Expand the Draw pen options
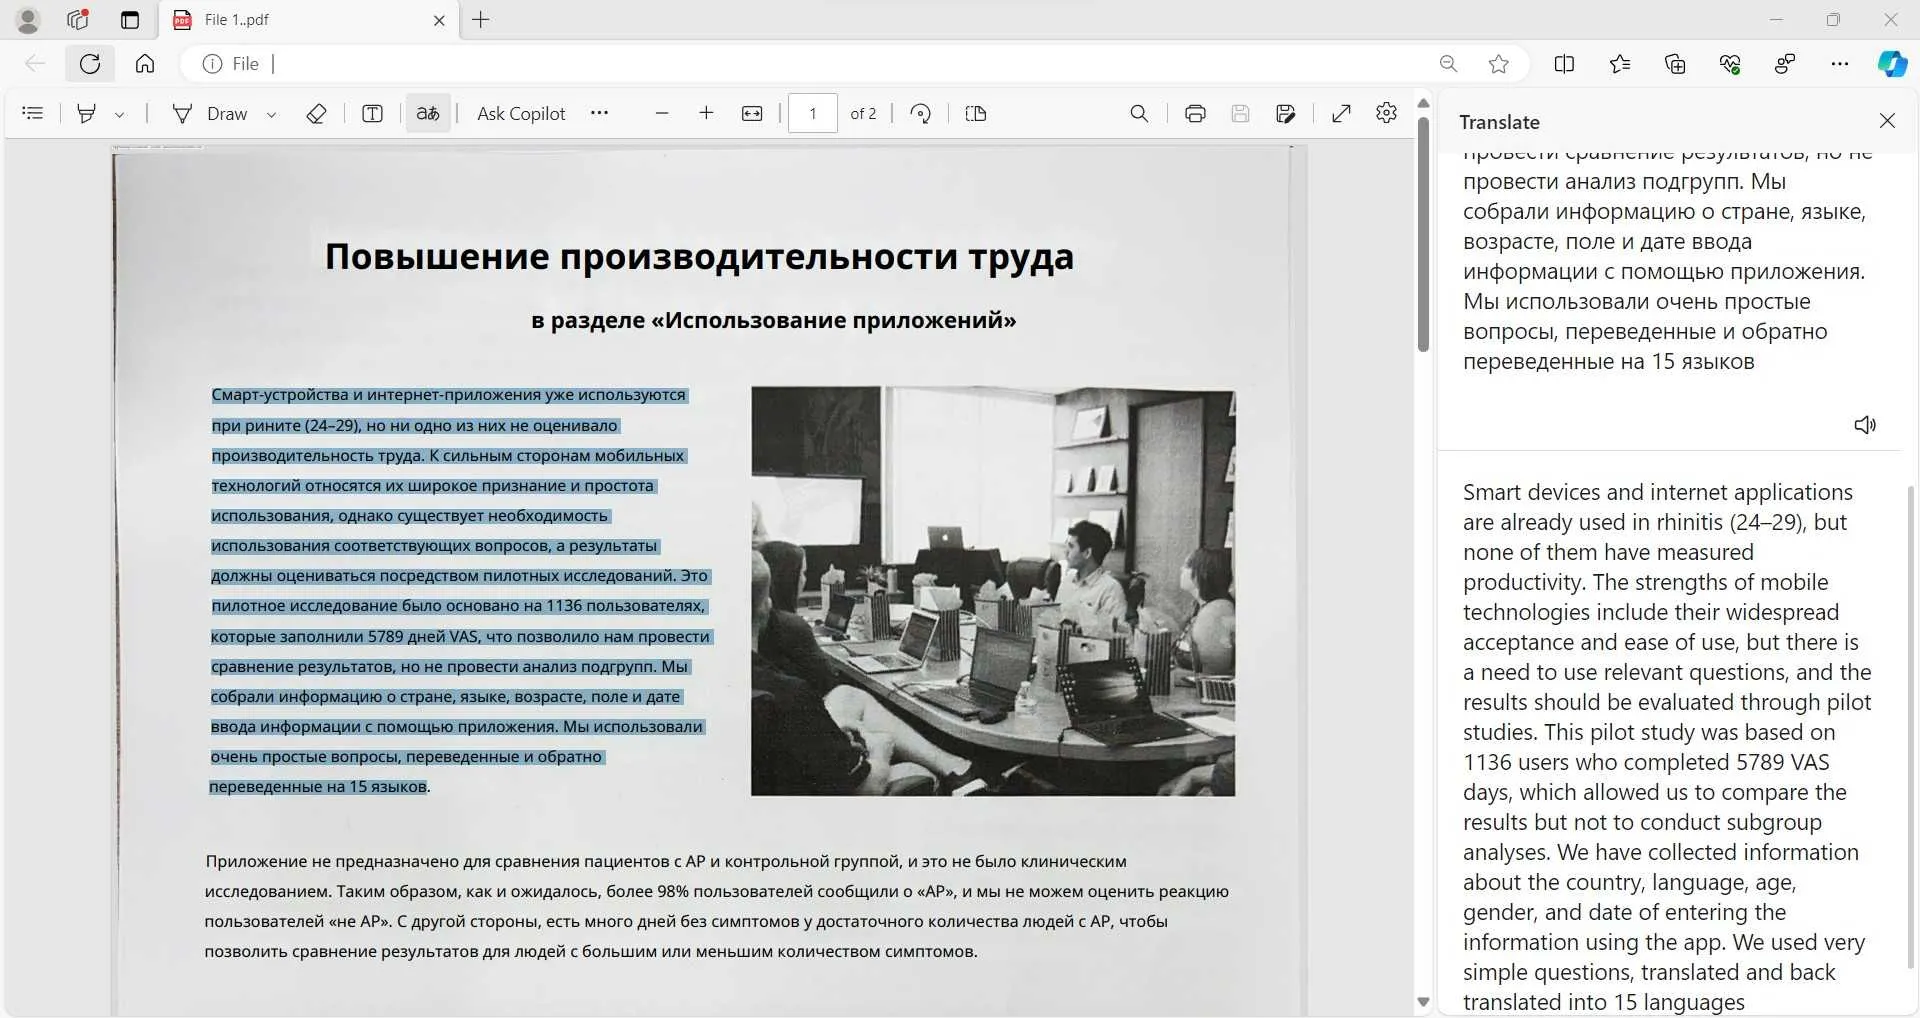 (271, 113)
